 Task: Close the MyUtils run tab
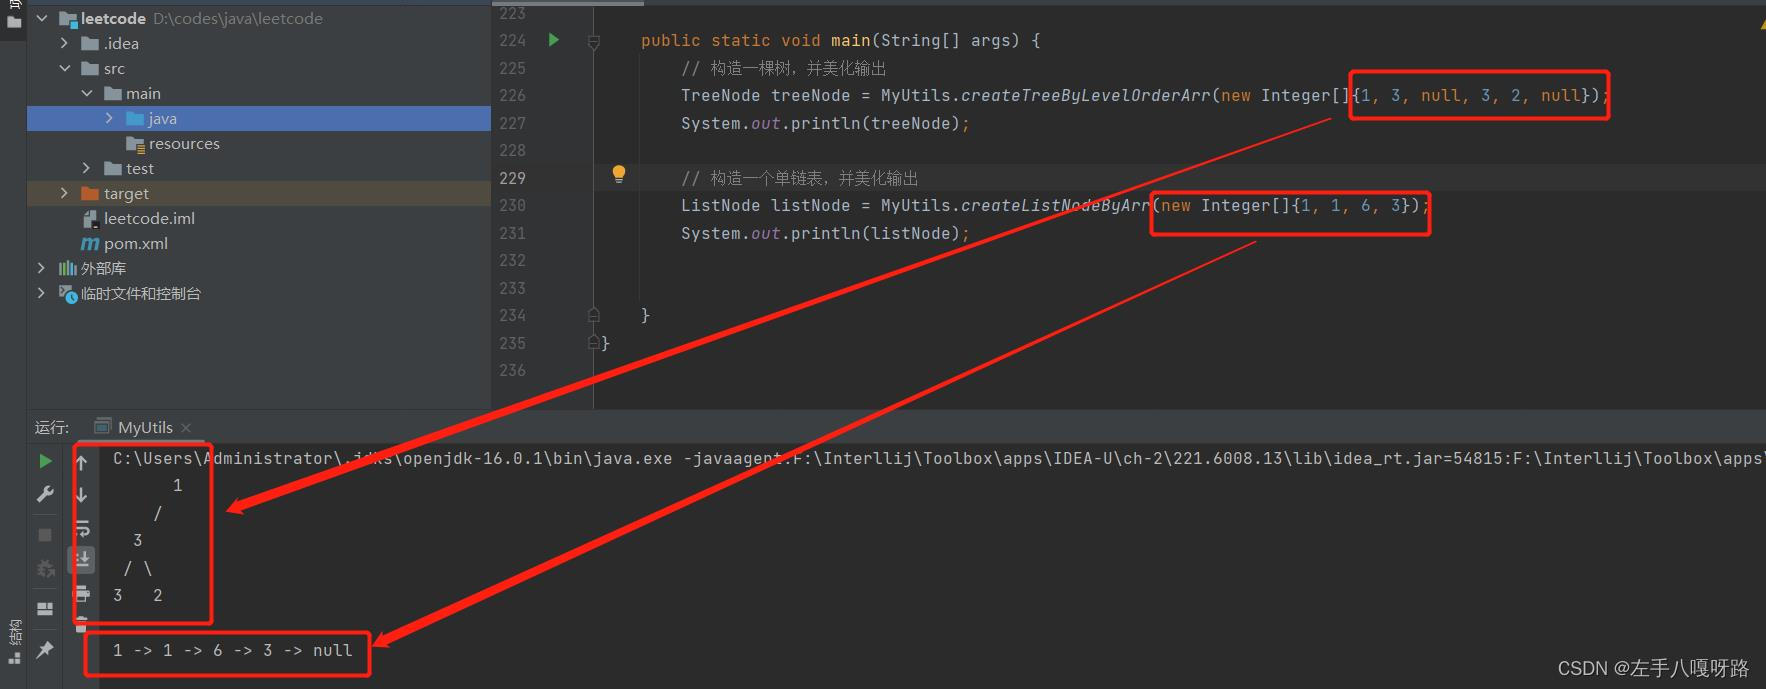tap(187, 428)
